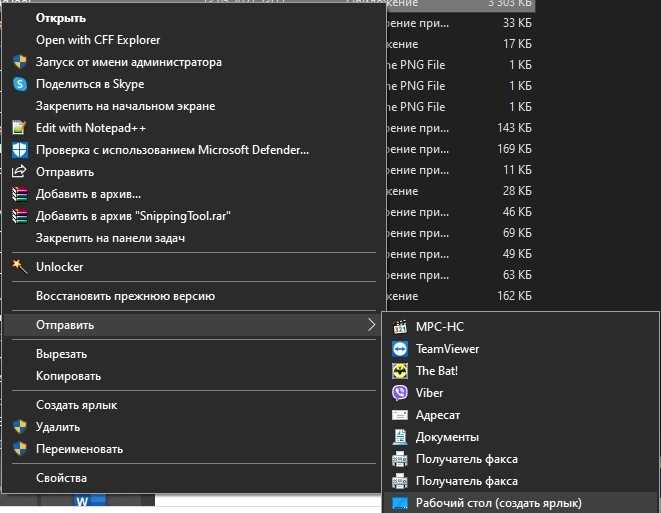The height and width of the screenshot is (513, 661).
Task: Click the Notepad++ icon in the menu
Action: pos(19,127)
